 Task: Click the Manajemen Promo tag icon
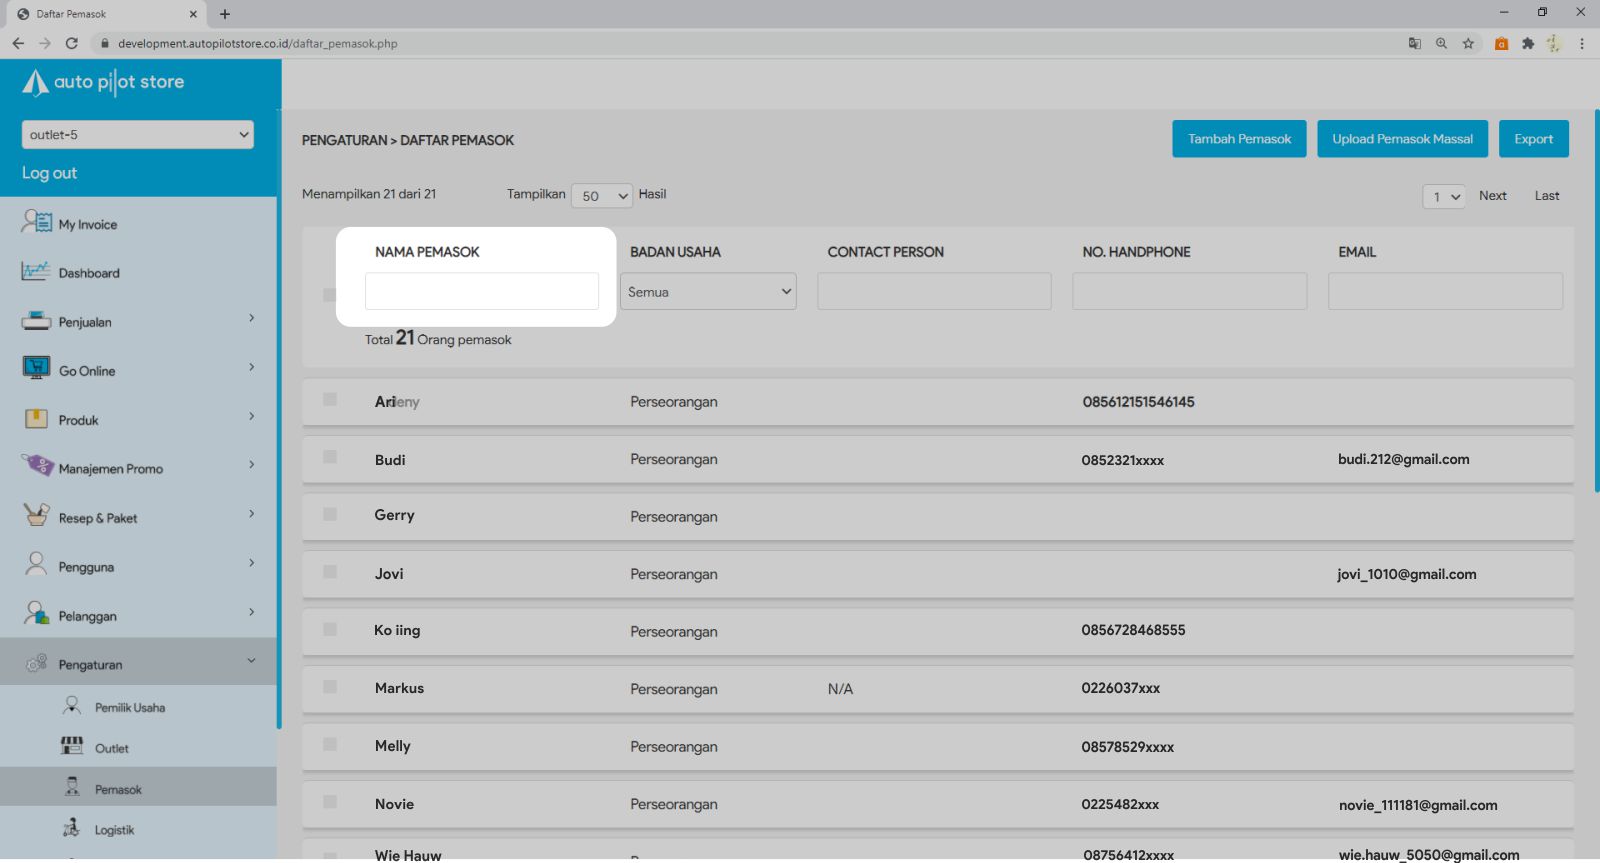tap(37, 466)
